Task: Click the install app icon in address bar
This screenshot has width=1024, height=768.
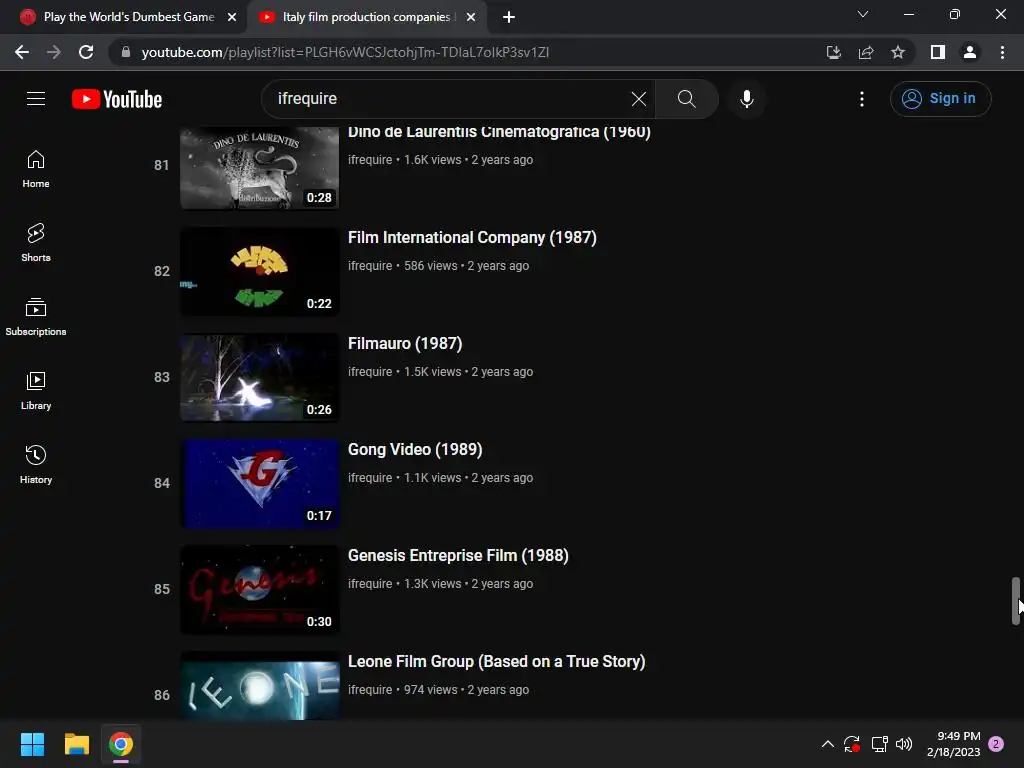Action: [833, 52]
